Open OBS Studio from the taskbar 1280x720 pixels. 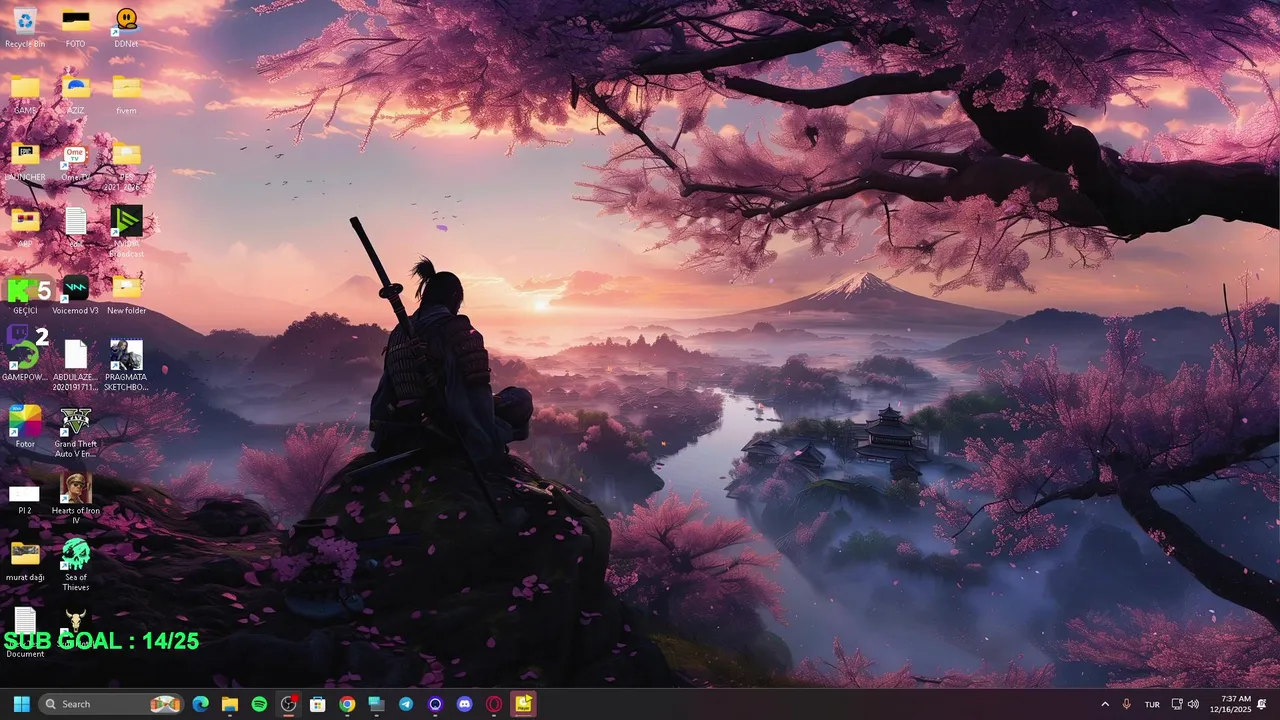tap(288, 704)
